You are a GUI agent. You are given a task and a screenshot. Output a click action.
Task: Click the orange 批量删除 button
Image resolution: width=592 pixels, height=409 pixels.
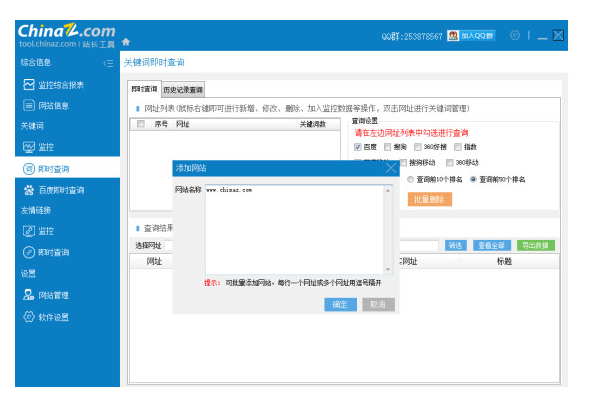coord(430,199)
